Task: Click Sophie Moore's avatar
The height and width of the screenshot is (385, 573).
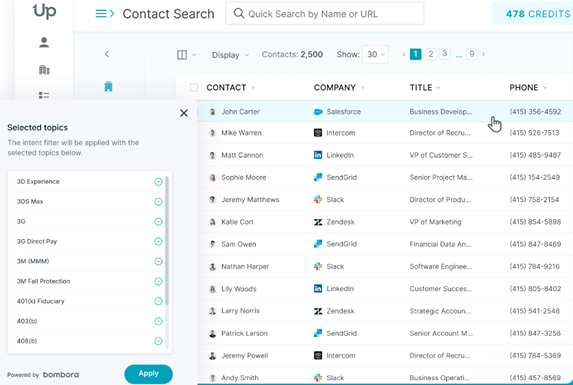Action: [x=212, y=178]
